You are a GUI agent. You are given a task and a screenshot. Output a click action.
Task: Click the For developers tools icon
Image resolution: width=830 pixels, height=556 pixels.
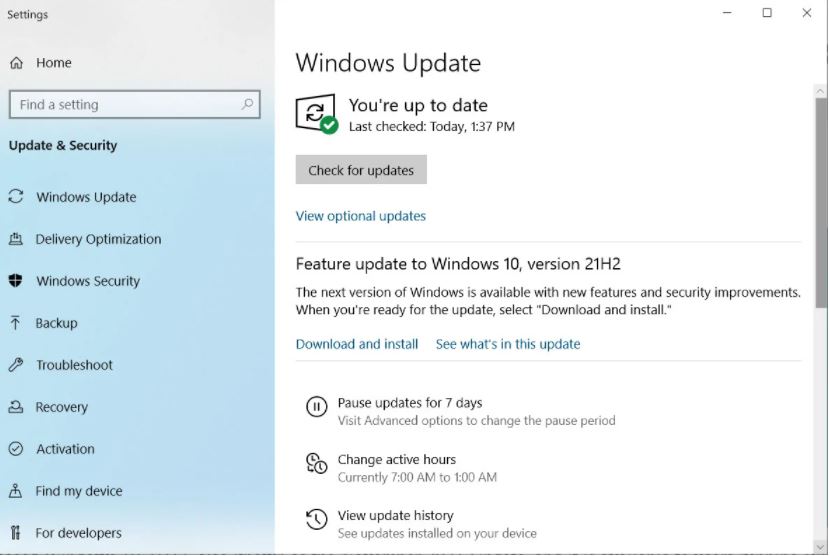coord(16,532)
